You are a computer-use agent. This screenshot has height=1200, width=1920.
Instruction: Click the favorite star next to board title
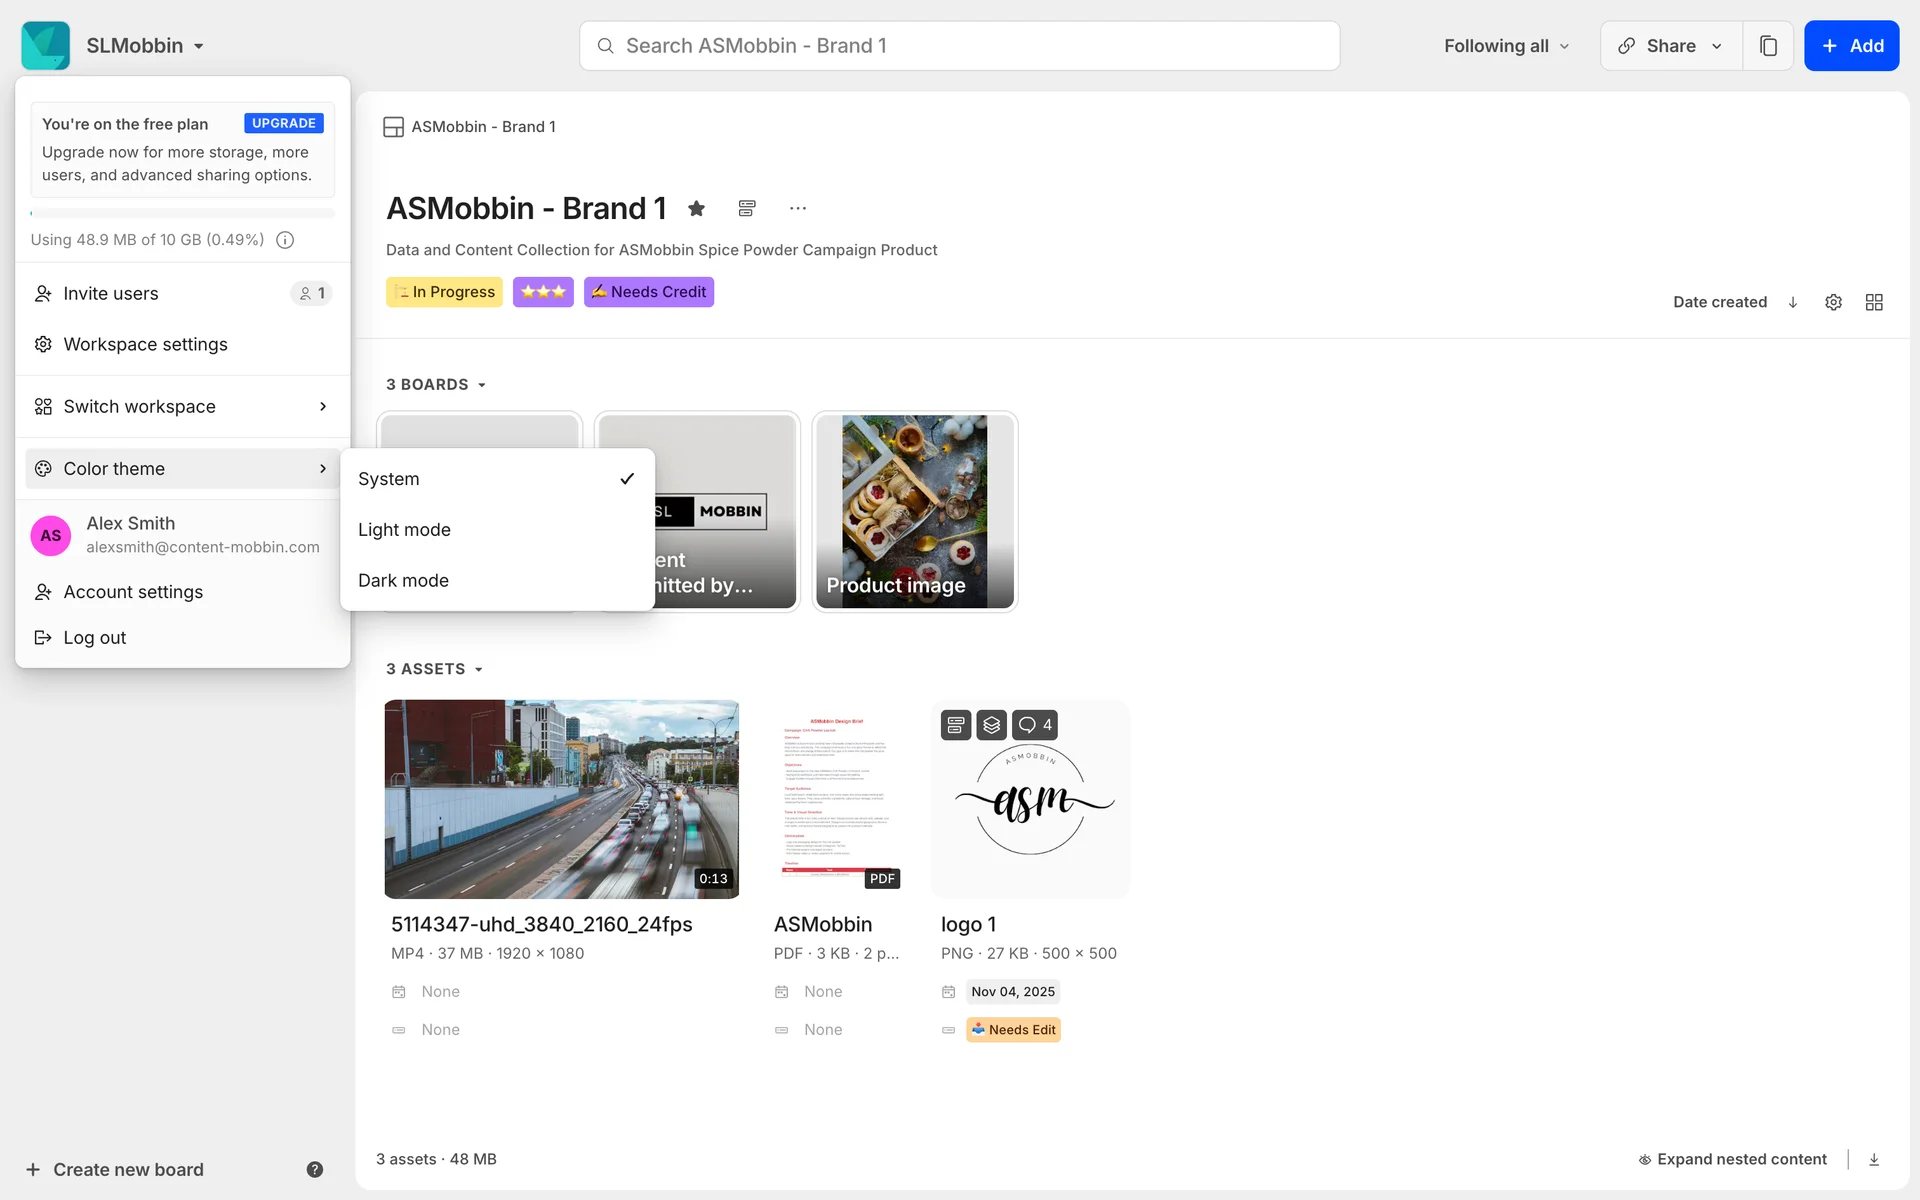pos(697,208)
